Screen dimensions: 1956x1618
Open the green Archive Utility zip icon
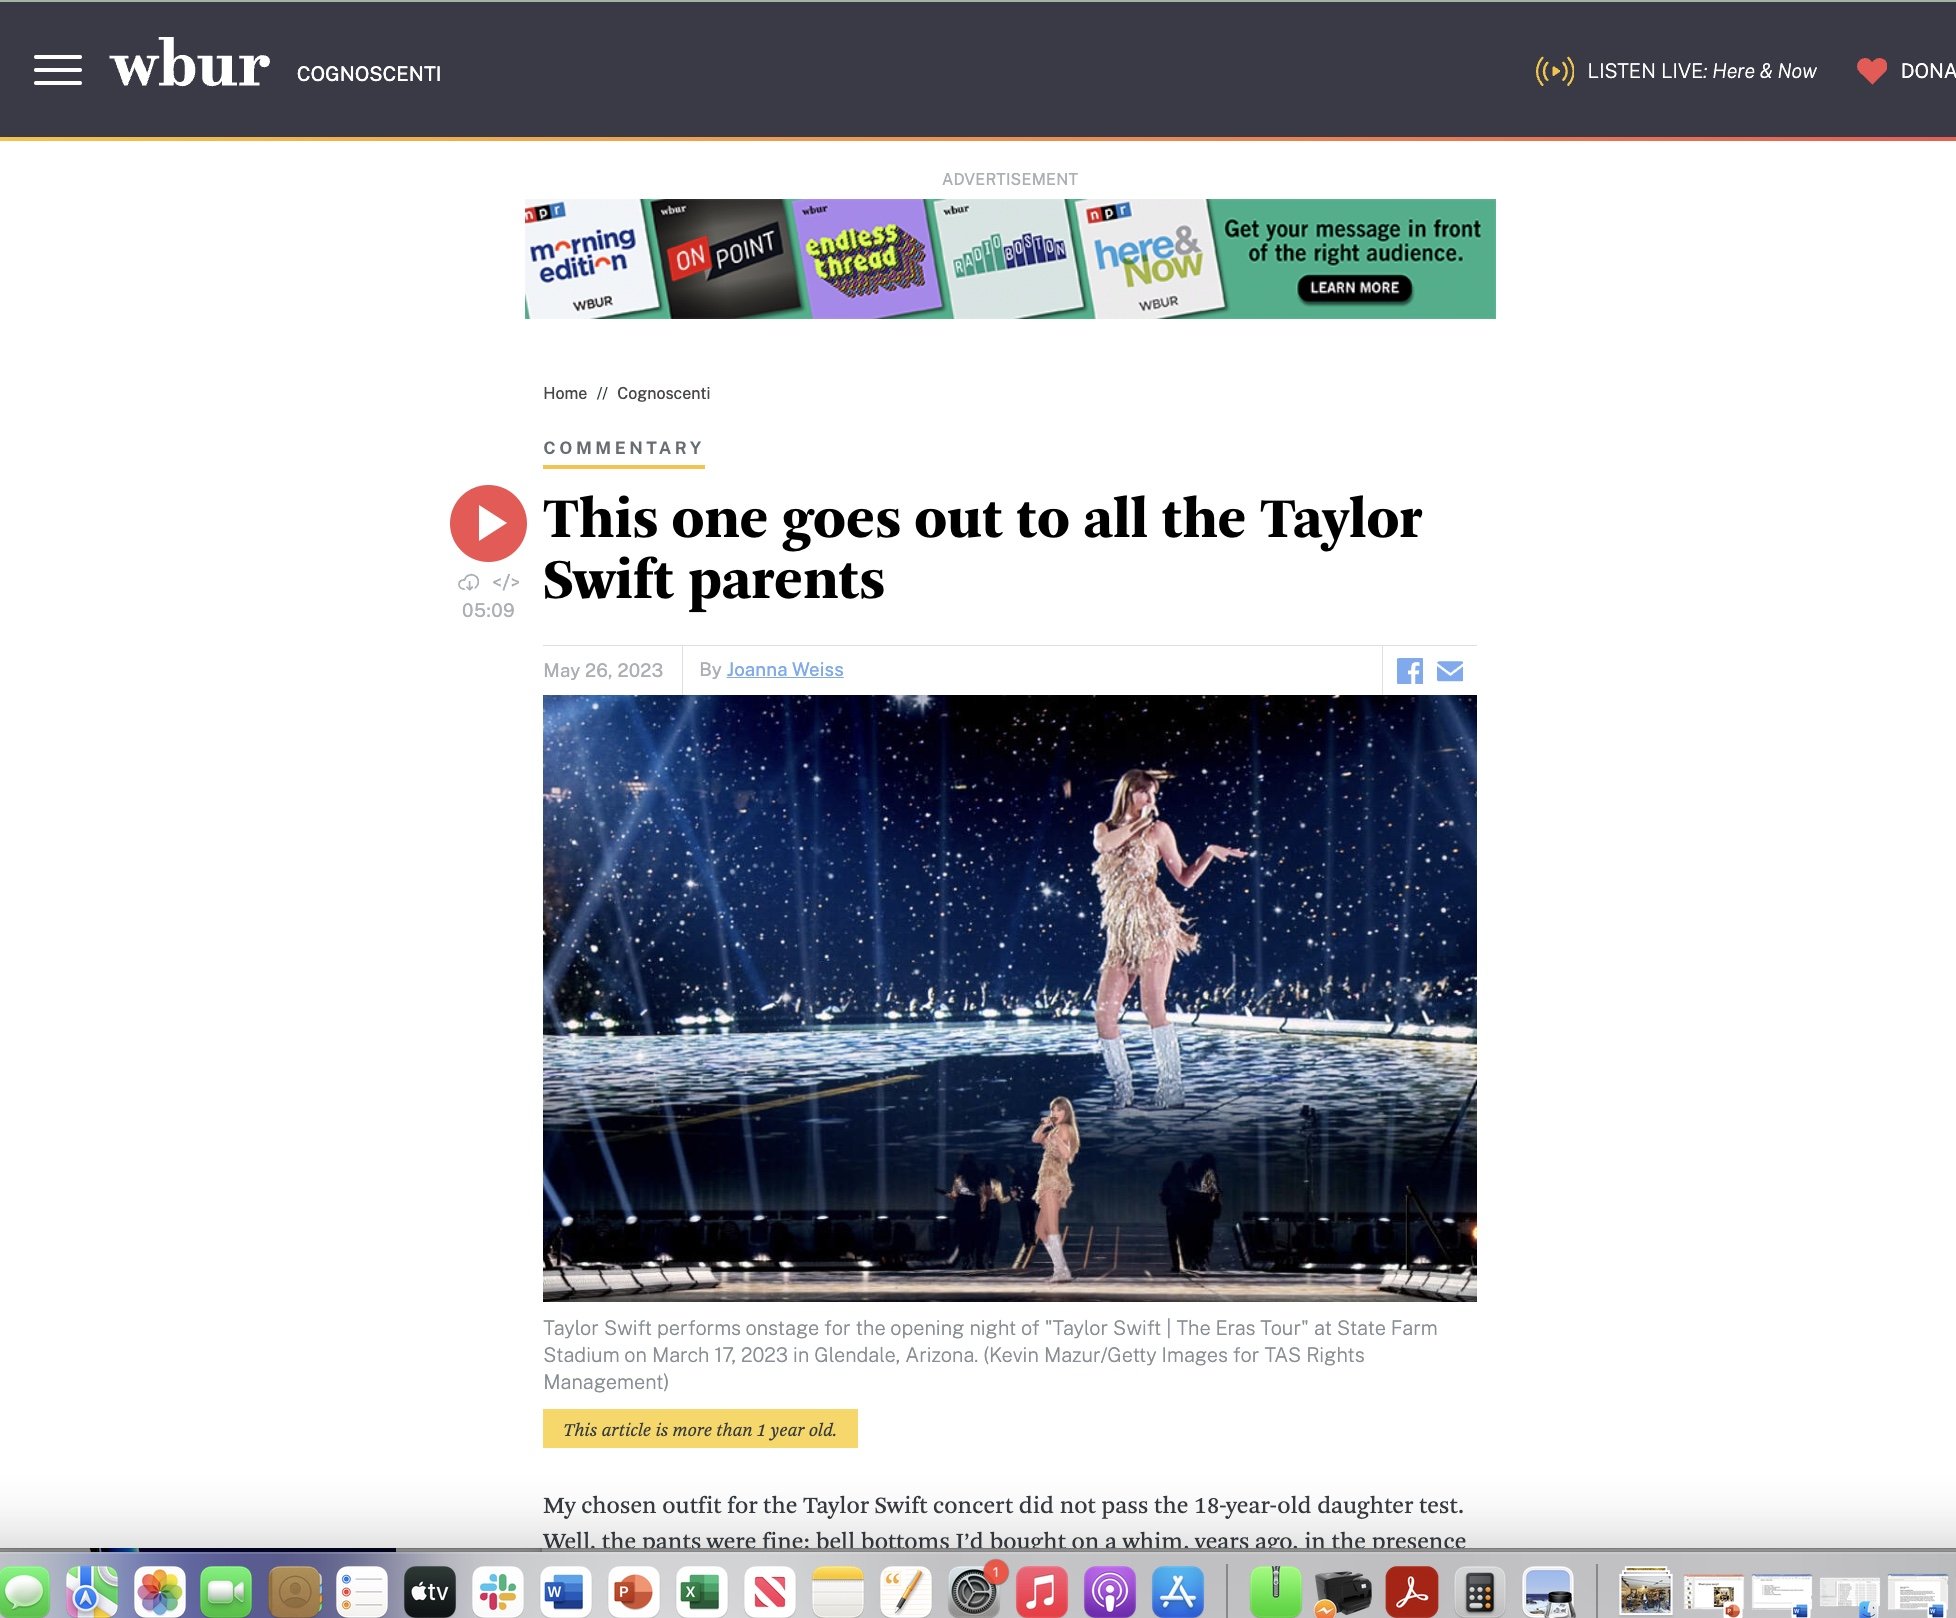coord(1276,1591)
